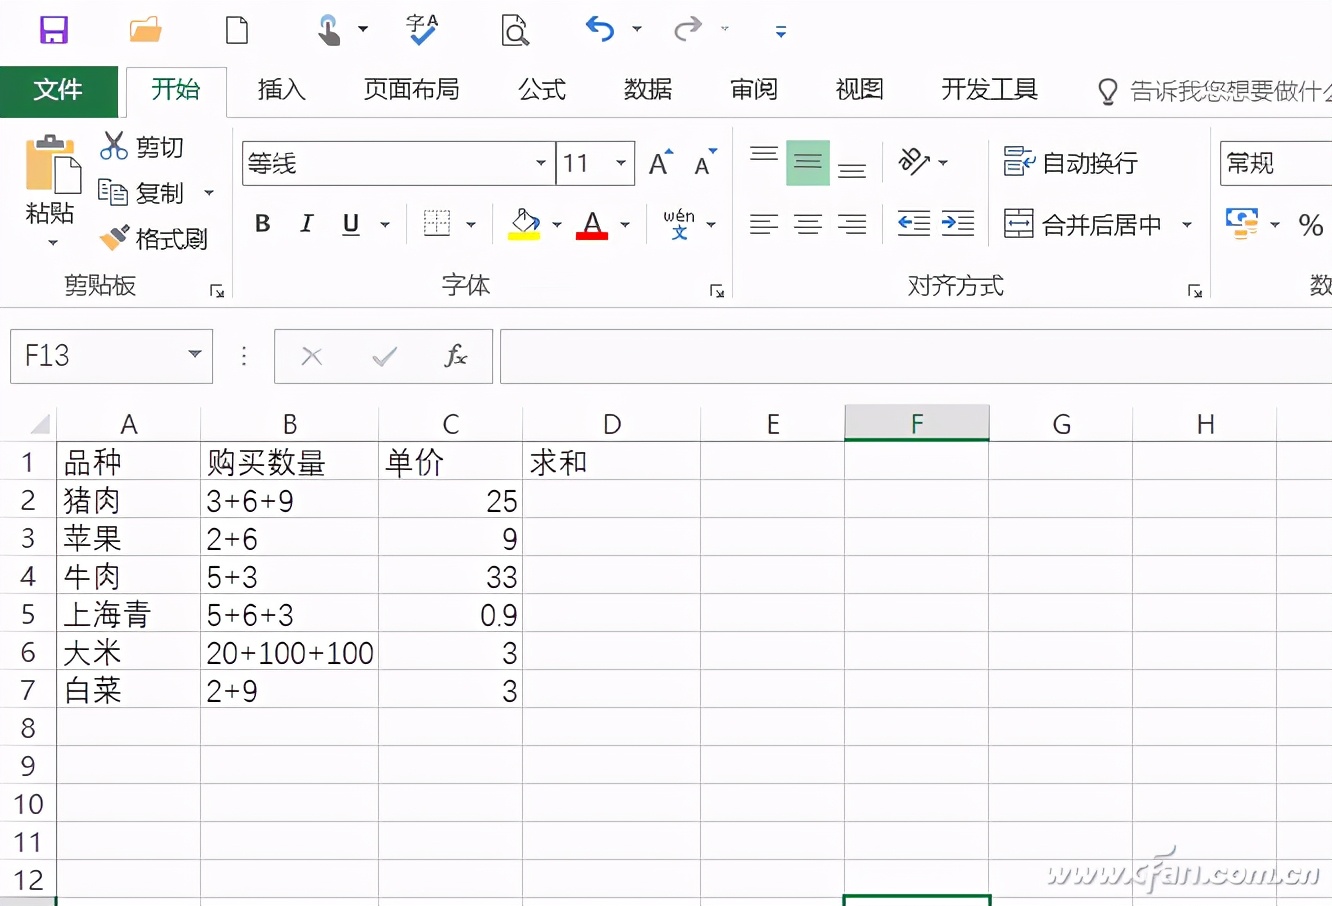Expand merge and center options arrow
This screenshot has height=906, width=1332.
(x=1187, y=225)
